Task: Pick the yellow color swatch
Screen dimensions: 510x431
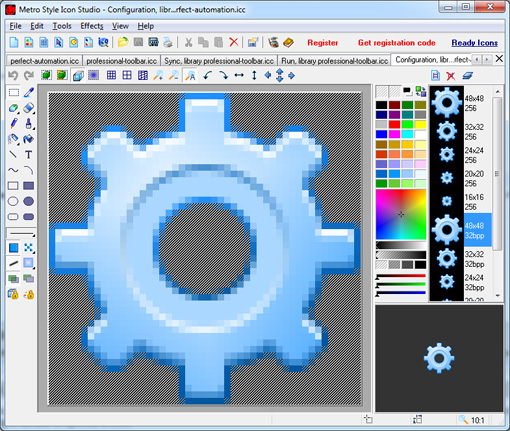Action: pyautogui.click(x=420, y=124)
